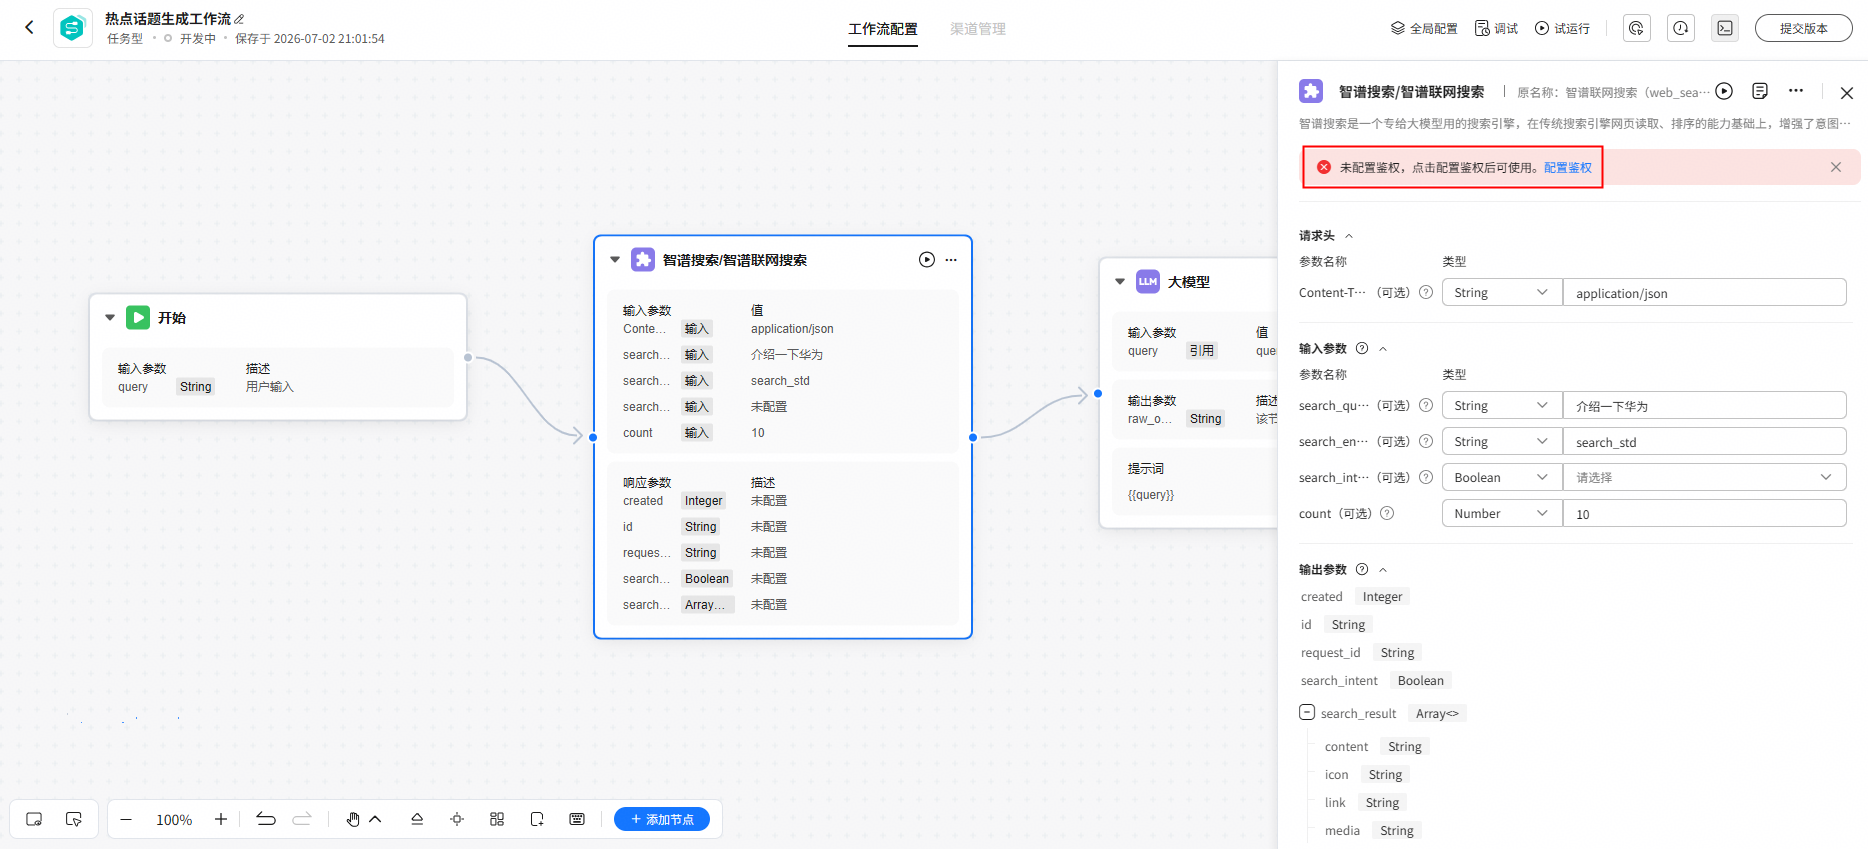Open the Number type dropdown for count
The width and height of the screenshot is (1868, 849).
(x=1502, y=513)
